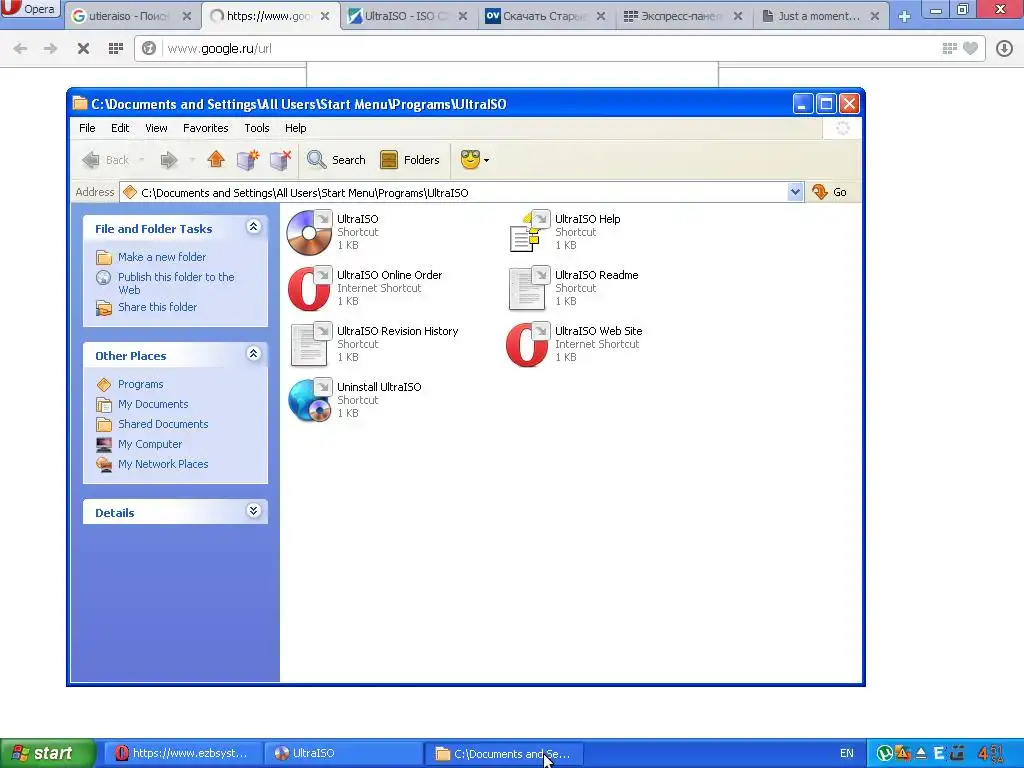
Task: Click the Explorer Back arrow button
Action: click(106, 160)
